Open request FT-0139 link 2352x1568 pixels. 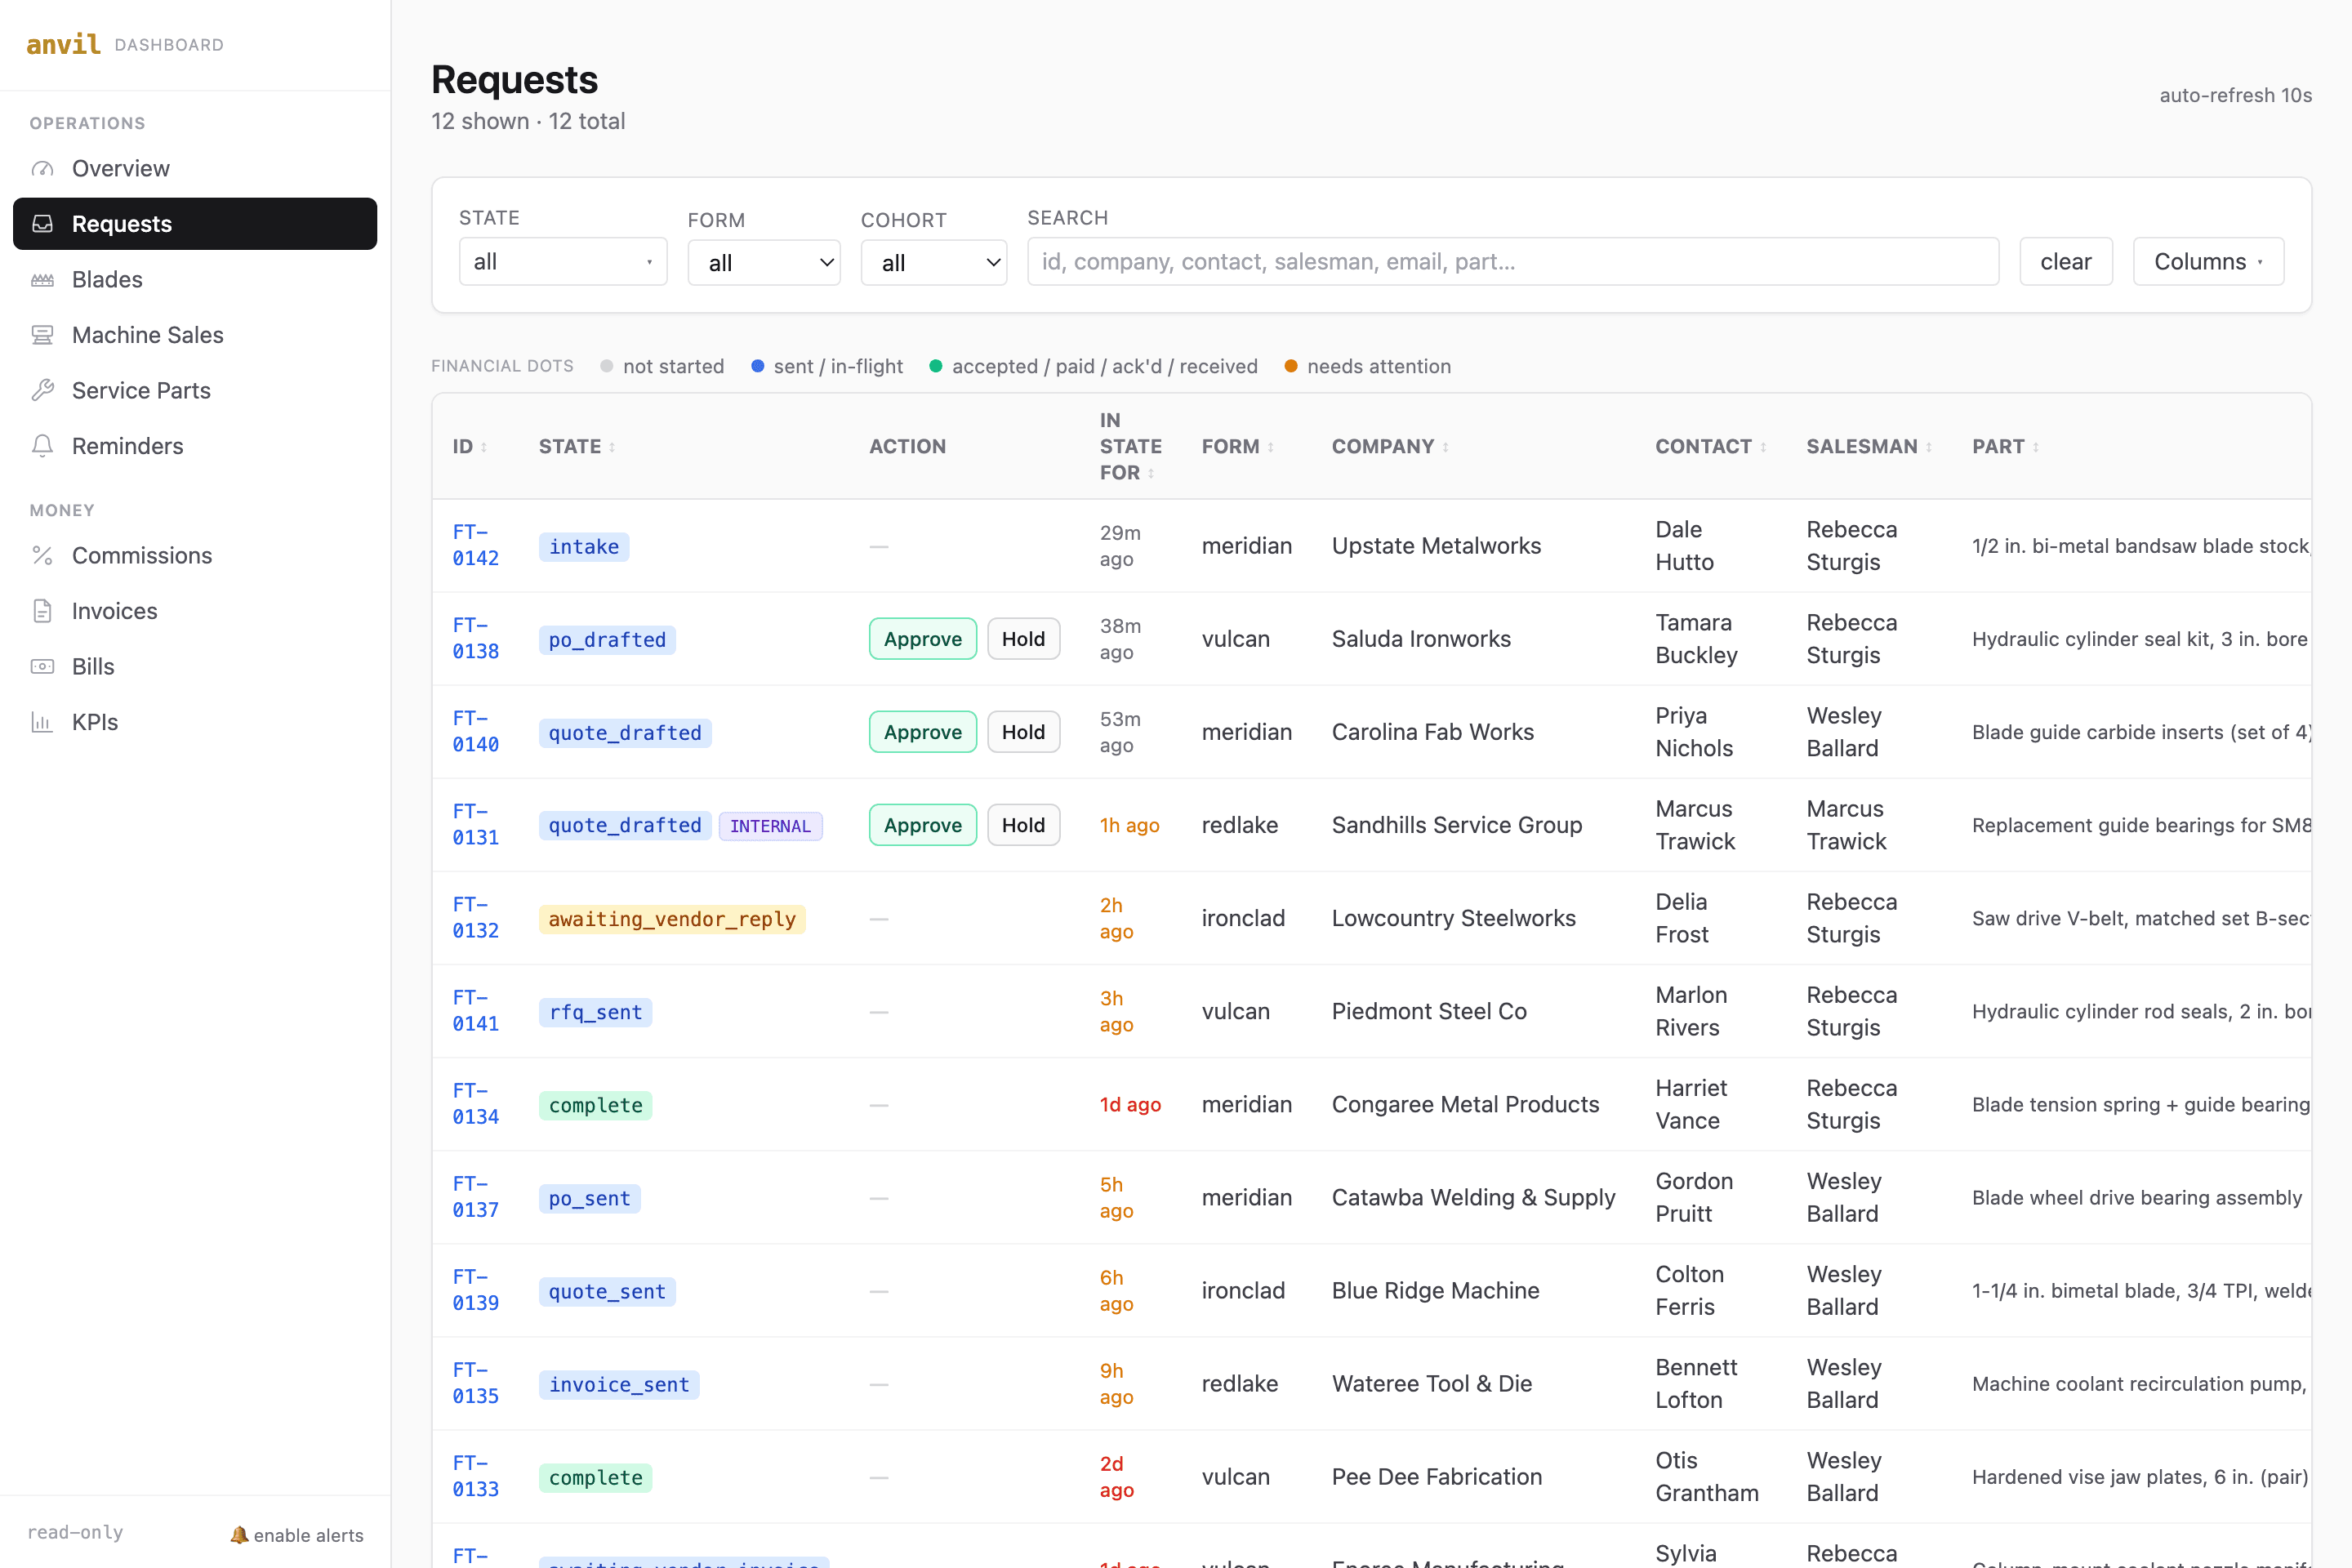476,1290
